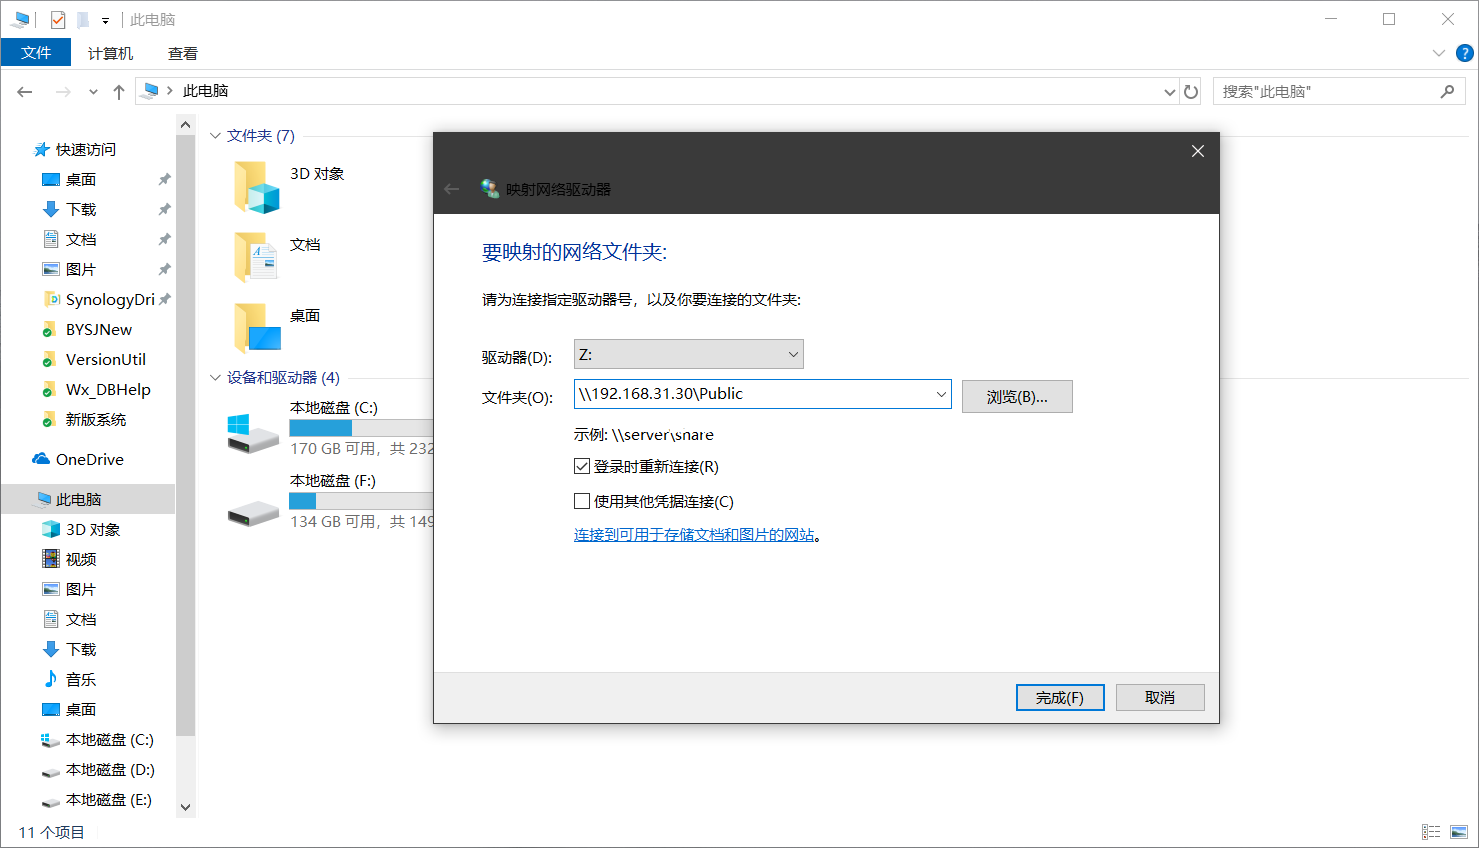Select 本地磁盘 (D:) in the navigation pane
1479x848 pixels.
(110, 770)
